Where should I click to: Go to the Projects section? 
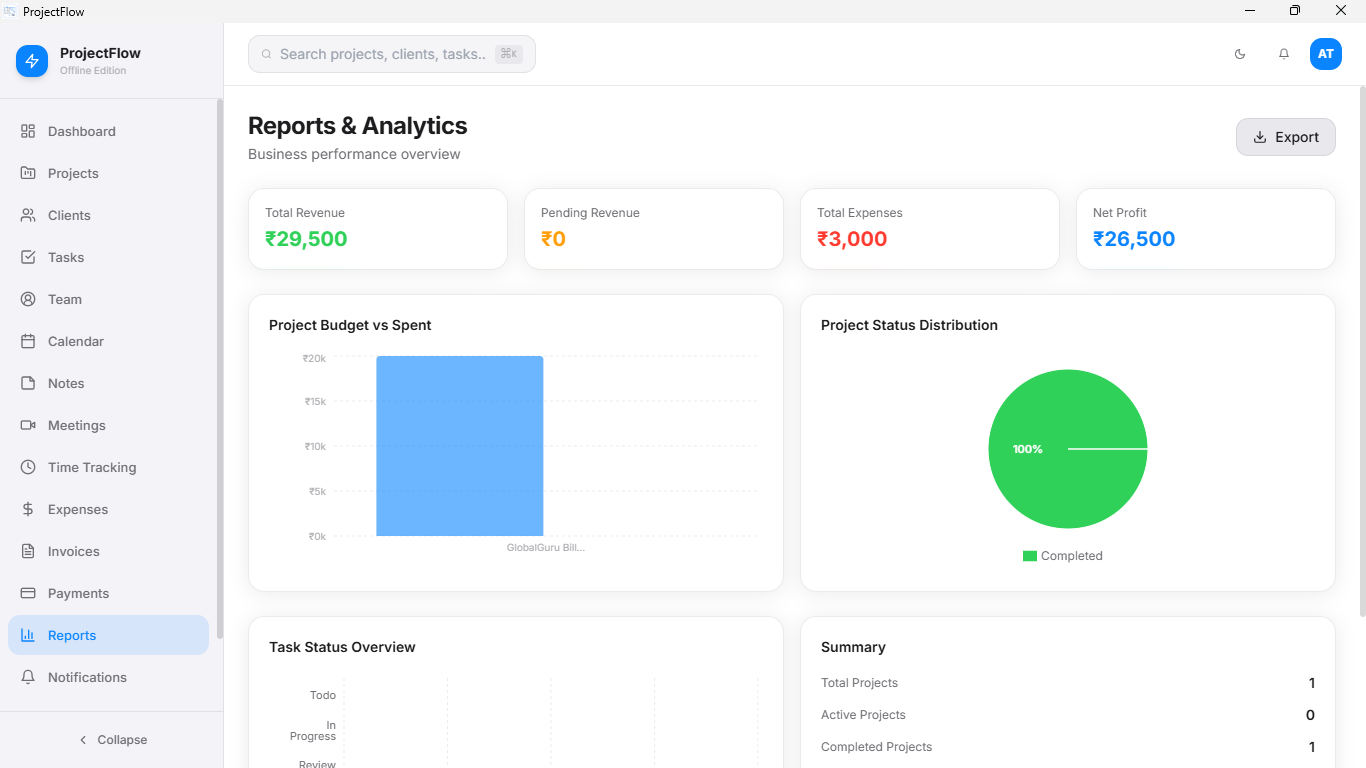pyautogui.click(x=109, y=173)
